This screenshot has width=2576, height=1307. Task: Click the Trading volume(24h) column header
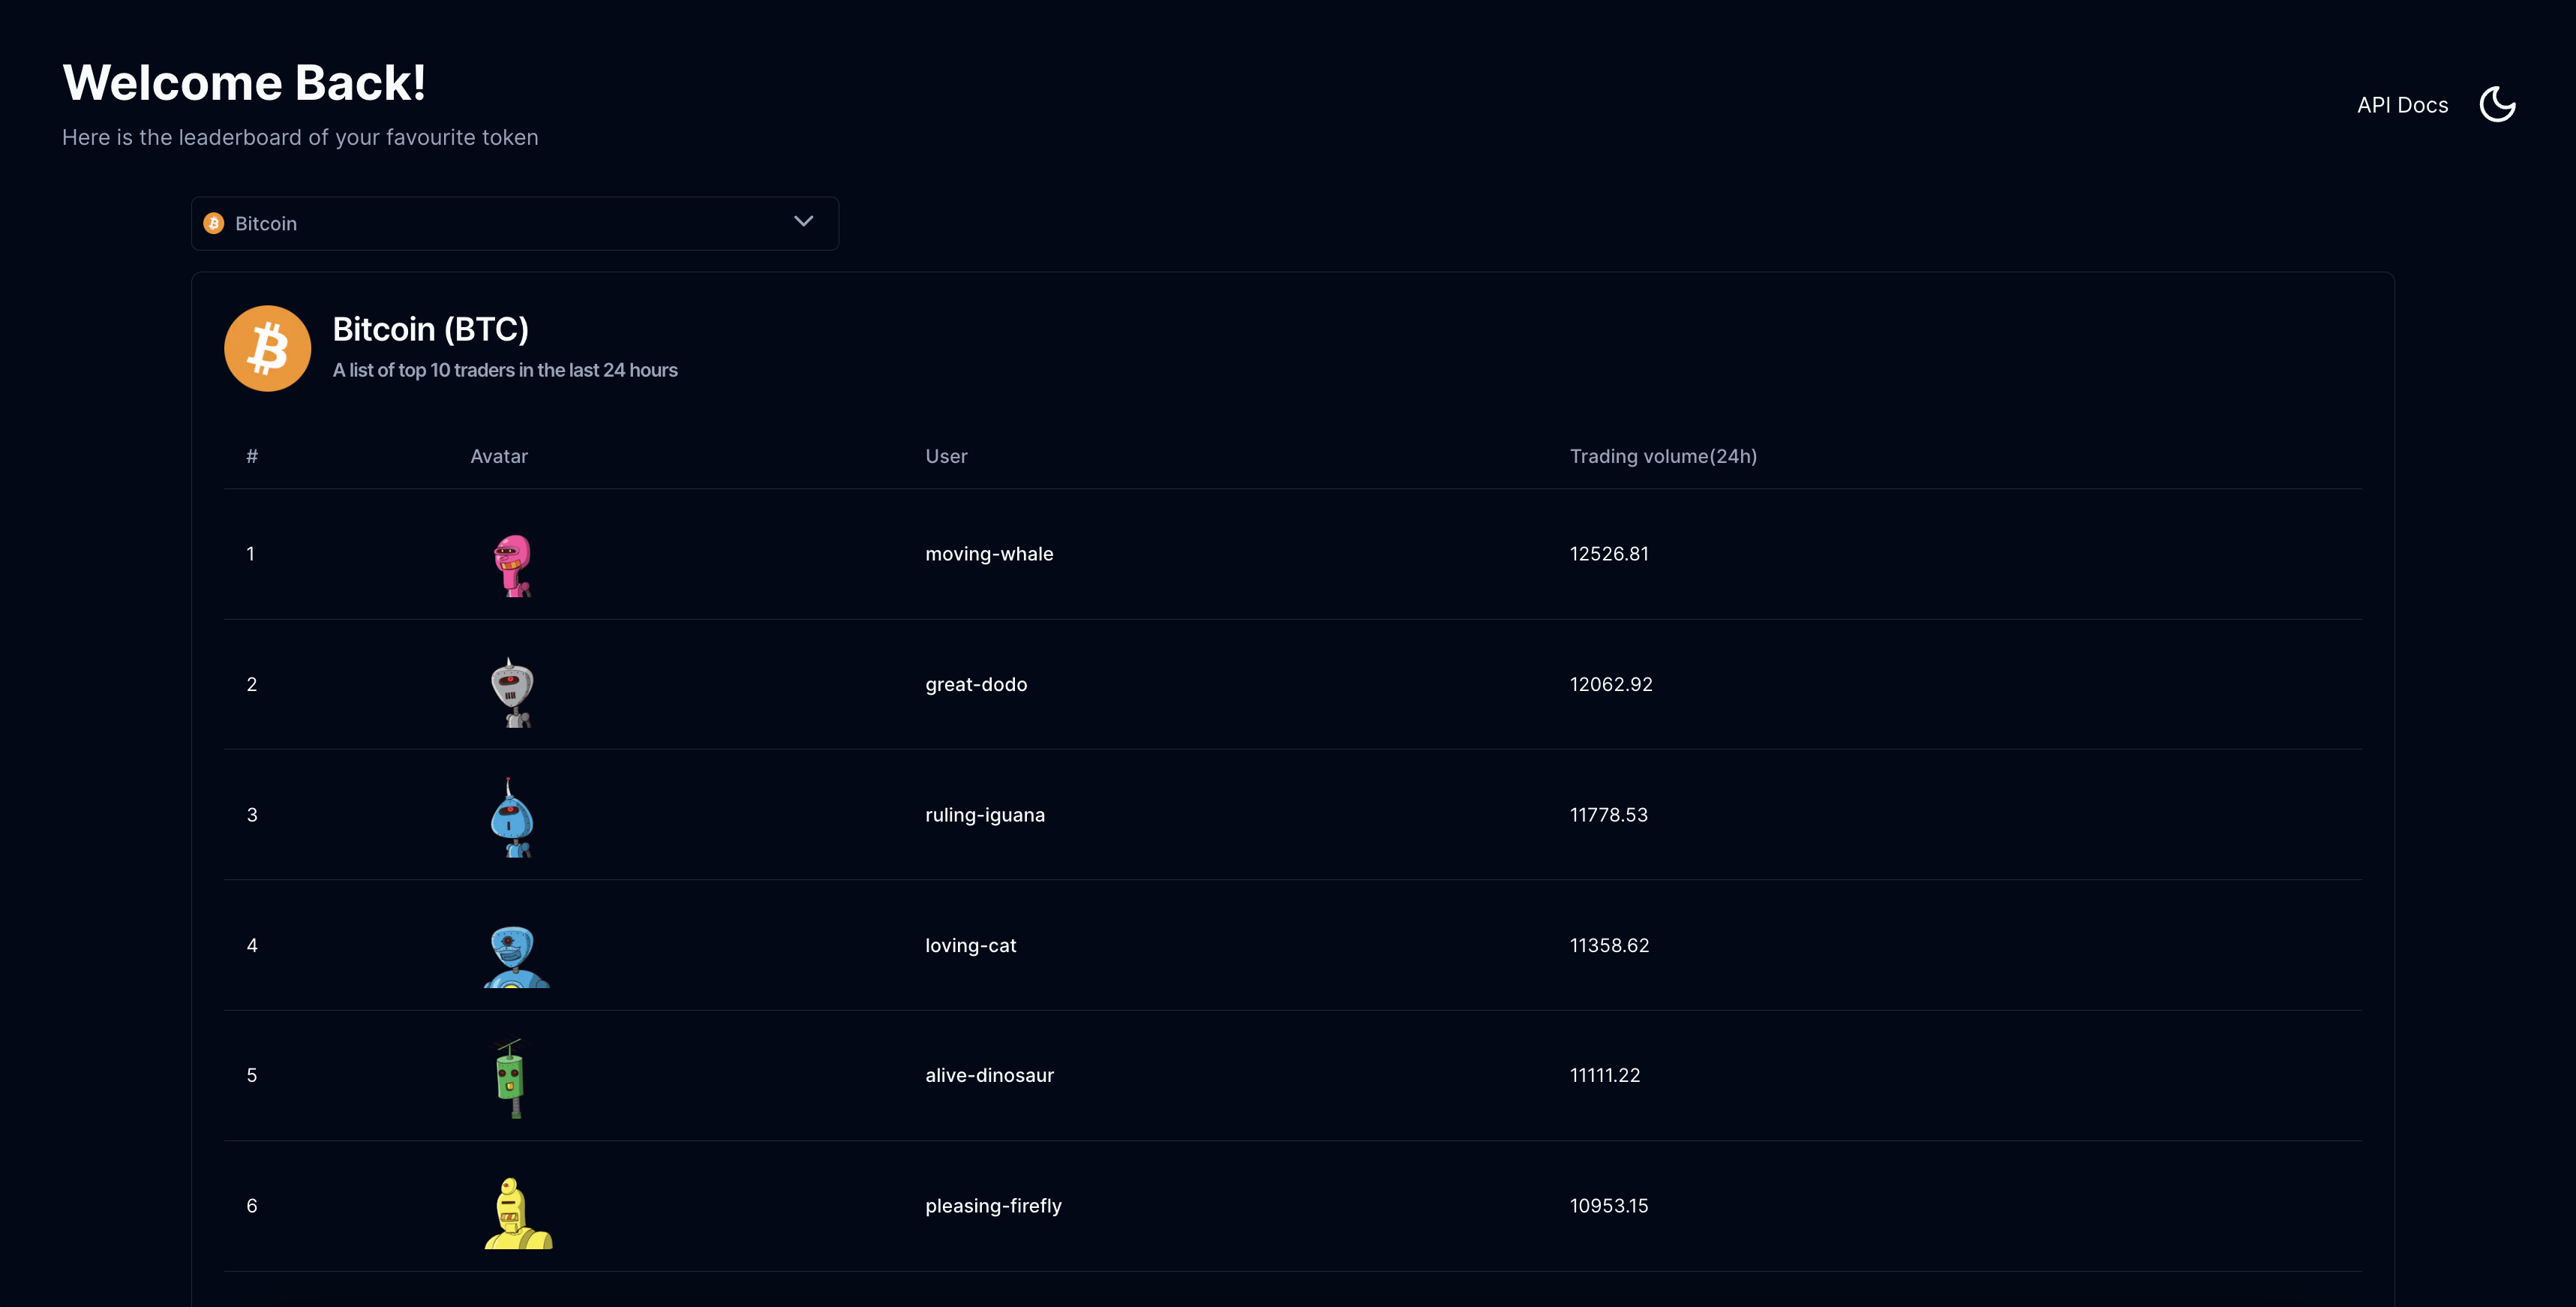point(1662,456)
